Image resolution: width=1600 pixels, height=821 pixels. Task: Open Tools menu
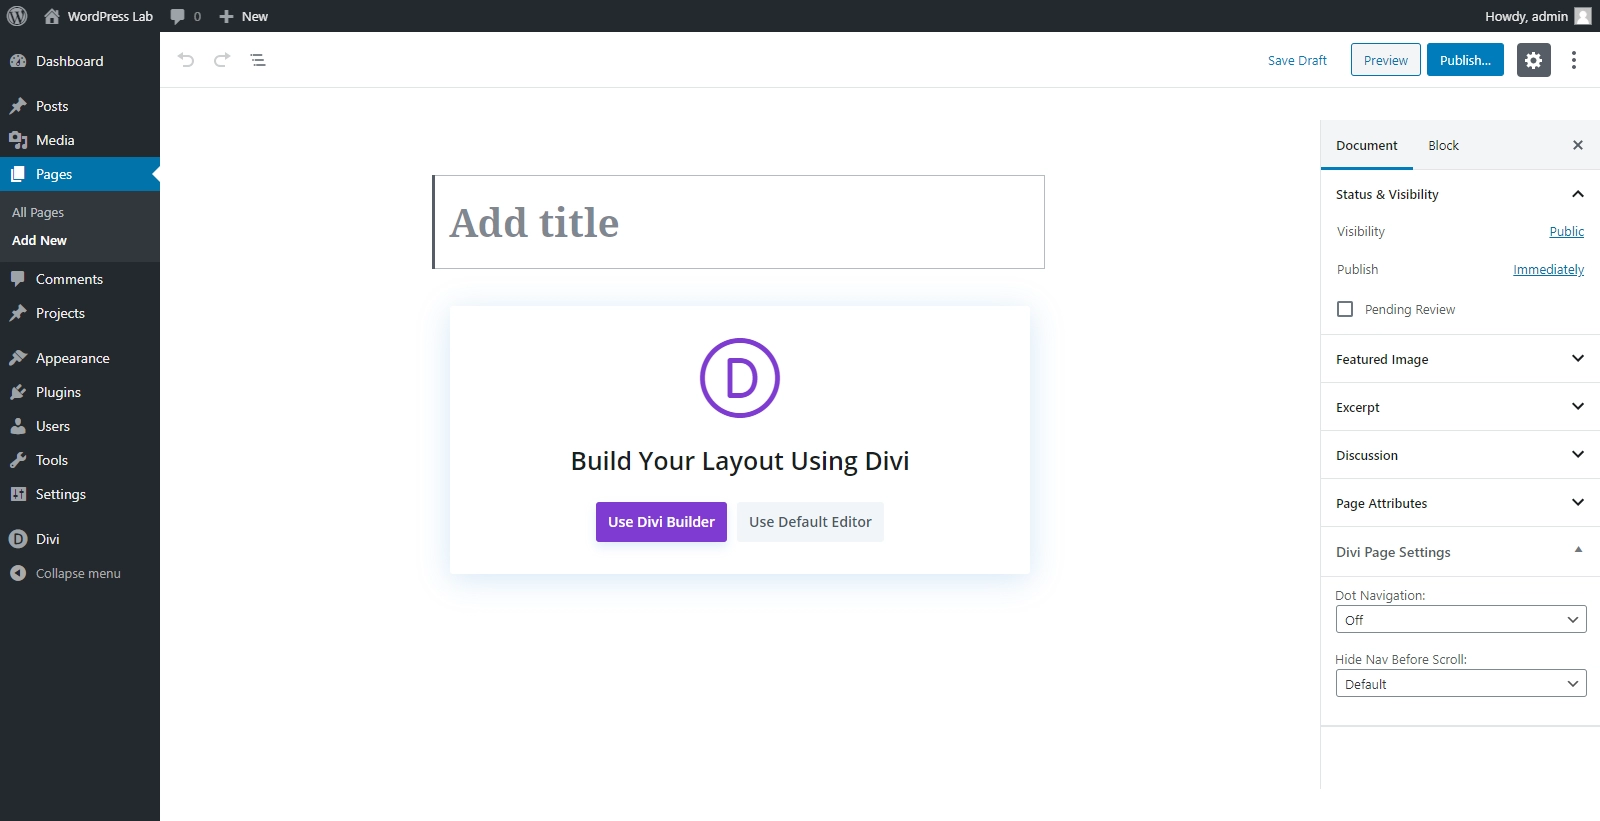point(80,460)
